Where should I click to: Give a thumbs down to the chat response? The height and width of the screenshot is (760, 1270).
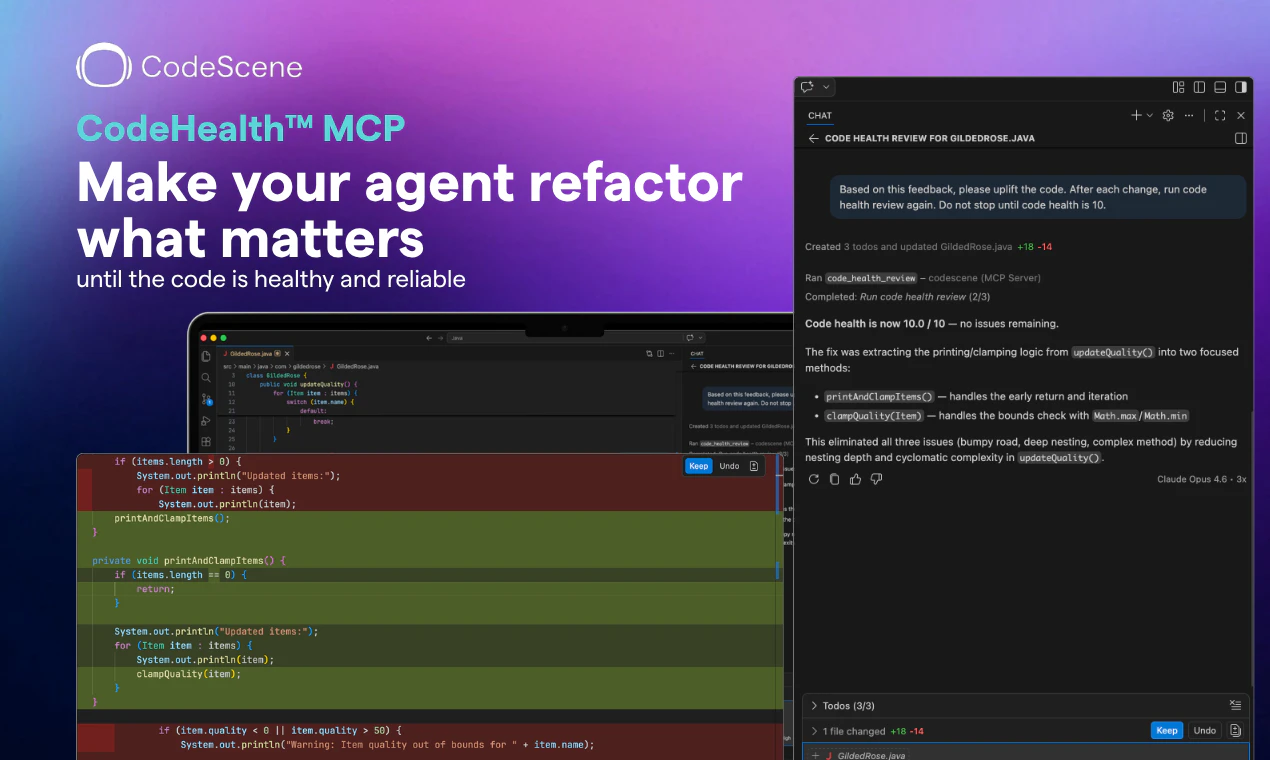click(876, 479)
